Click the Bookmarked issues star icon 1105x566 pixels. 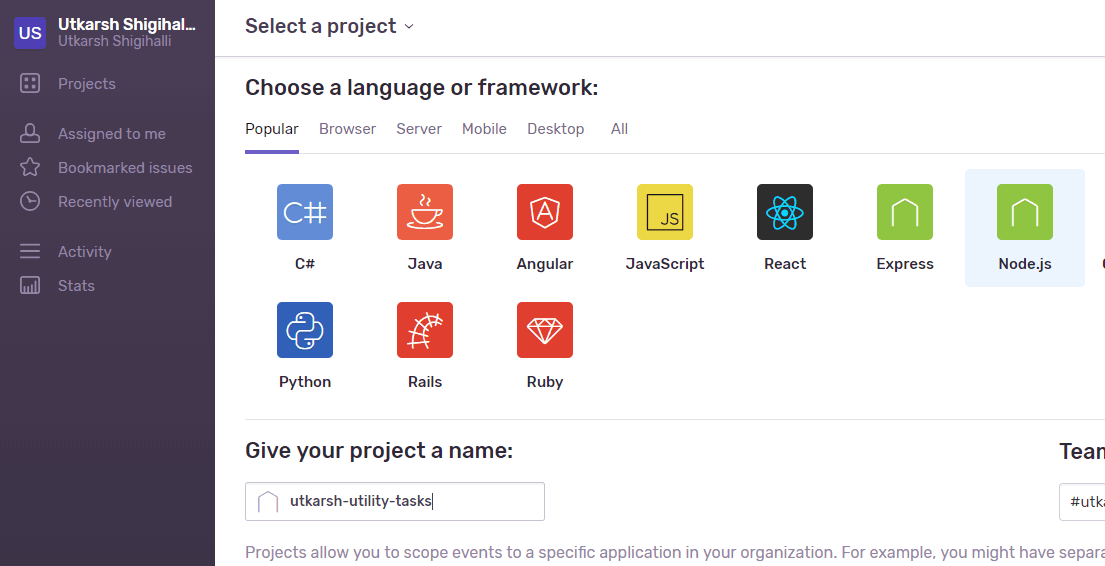(30, 167)
